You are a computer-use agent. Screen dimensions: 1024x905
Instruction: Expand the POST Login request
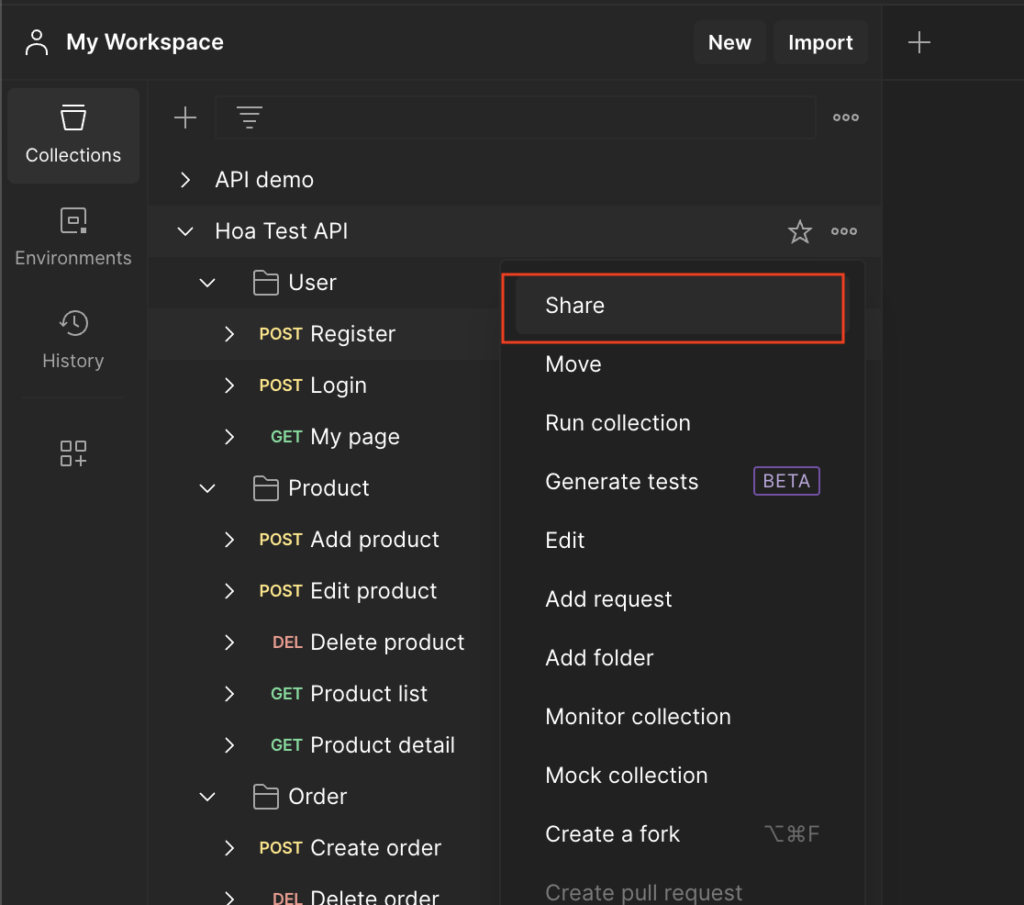(229, 385)
